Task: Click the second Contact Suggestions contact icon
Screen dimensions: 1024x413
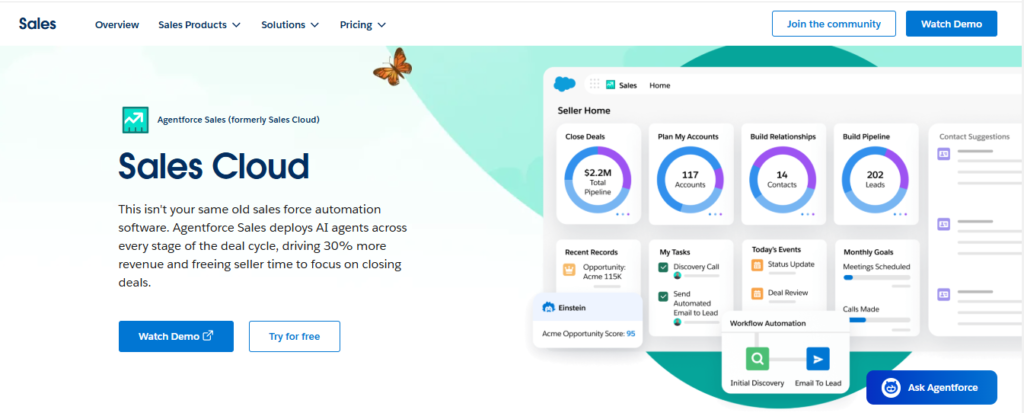Action: [x=944, y=224]
